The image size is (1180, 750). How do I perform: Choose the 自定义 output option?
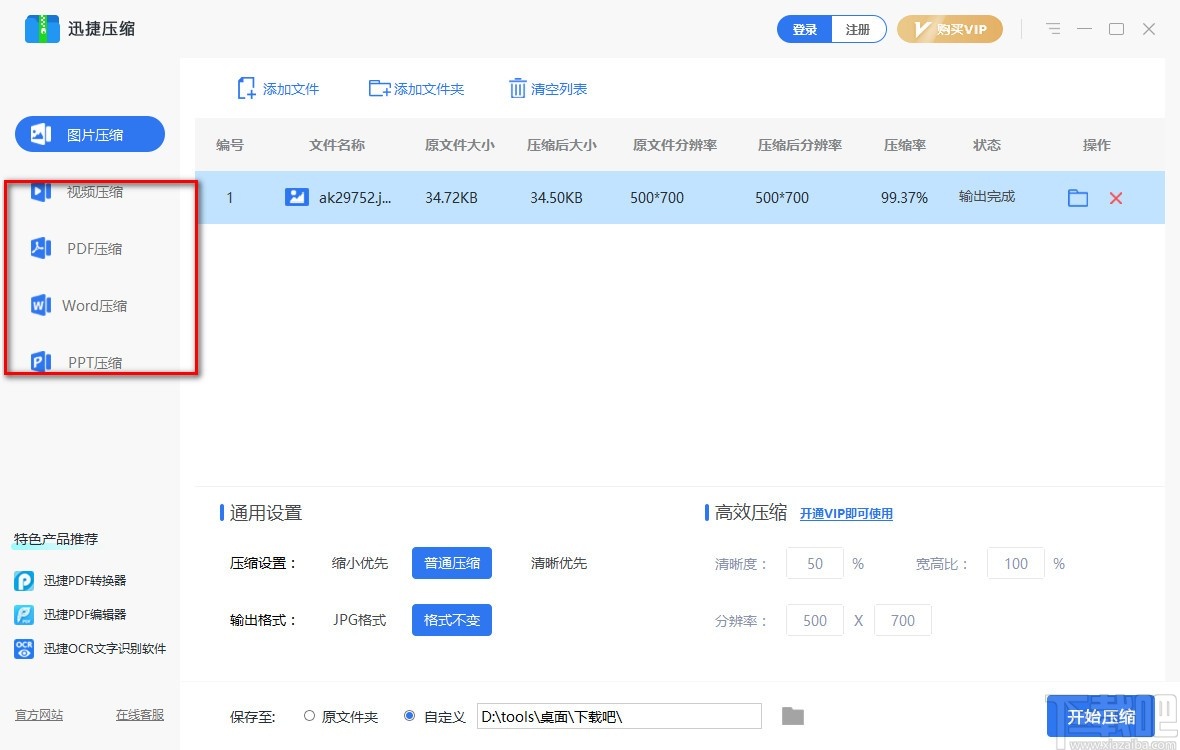(410, 716)
